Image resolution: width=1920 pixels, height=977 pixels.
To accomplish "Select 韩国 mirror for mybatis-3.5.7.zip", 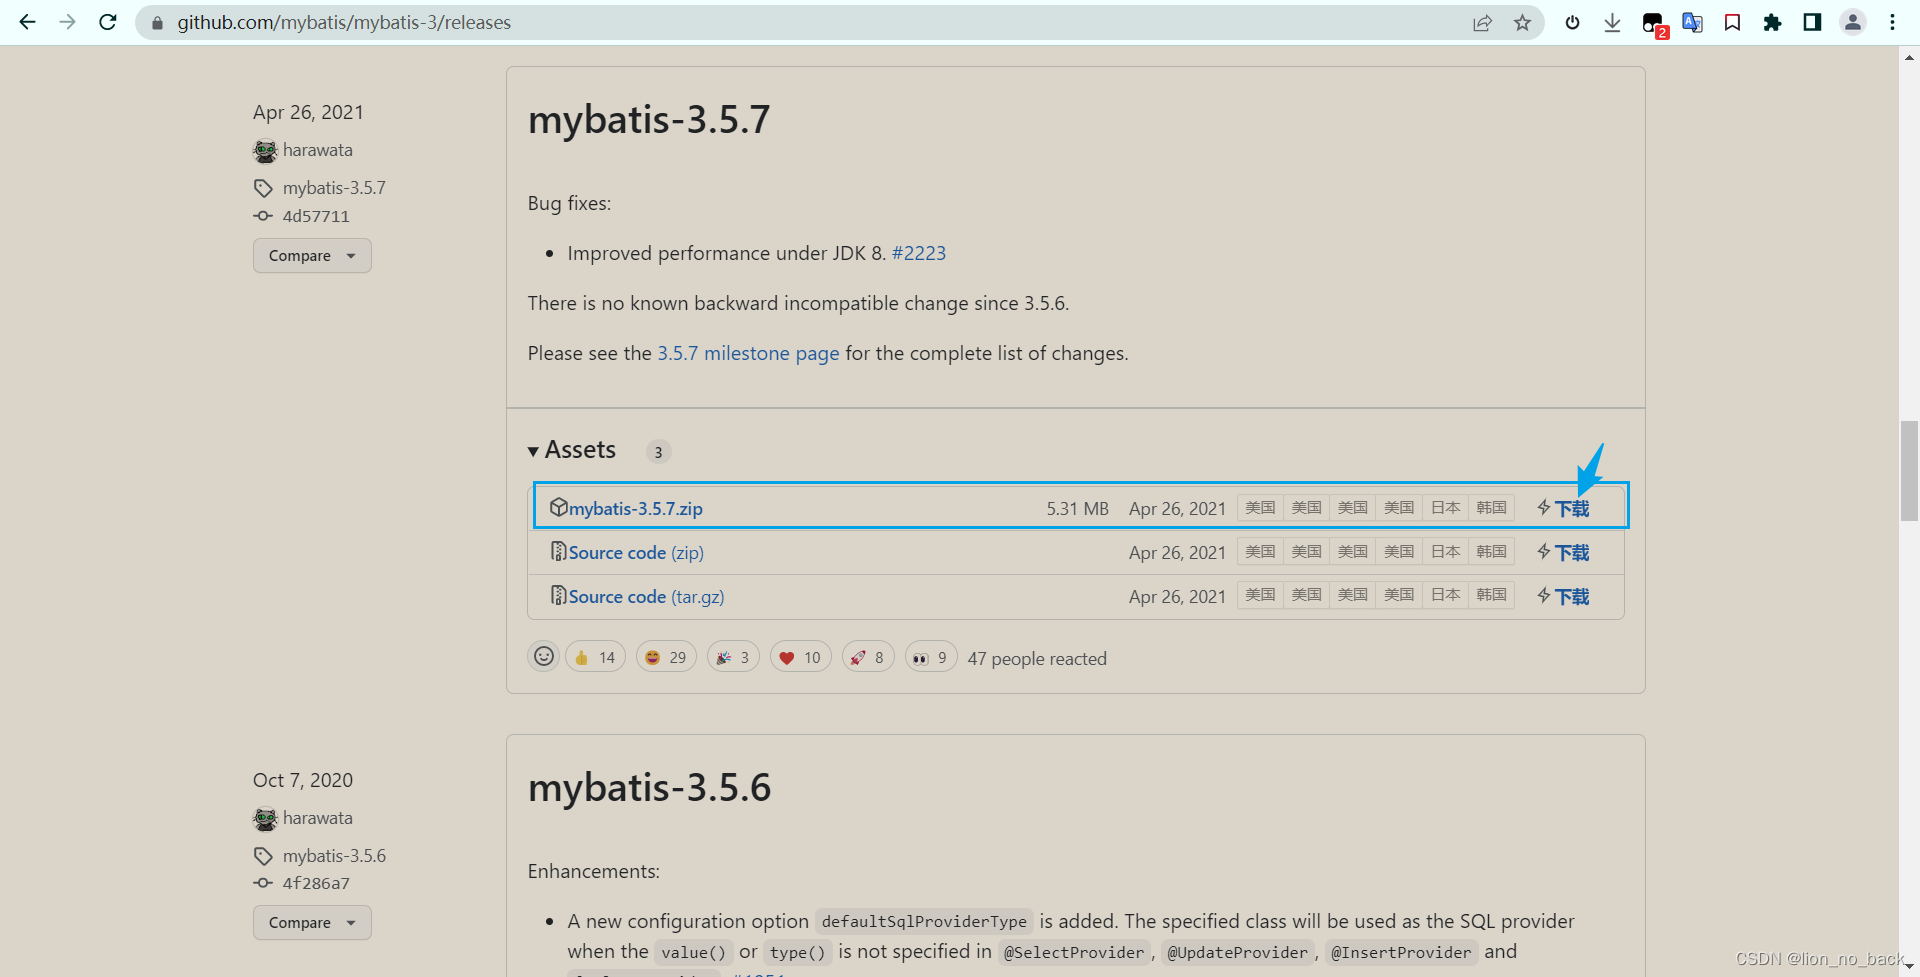I will pyautogui.click(x=1491, y=508).
